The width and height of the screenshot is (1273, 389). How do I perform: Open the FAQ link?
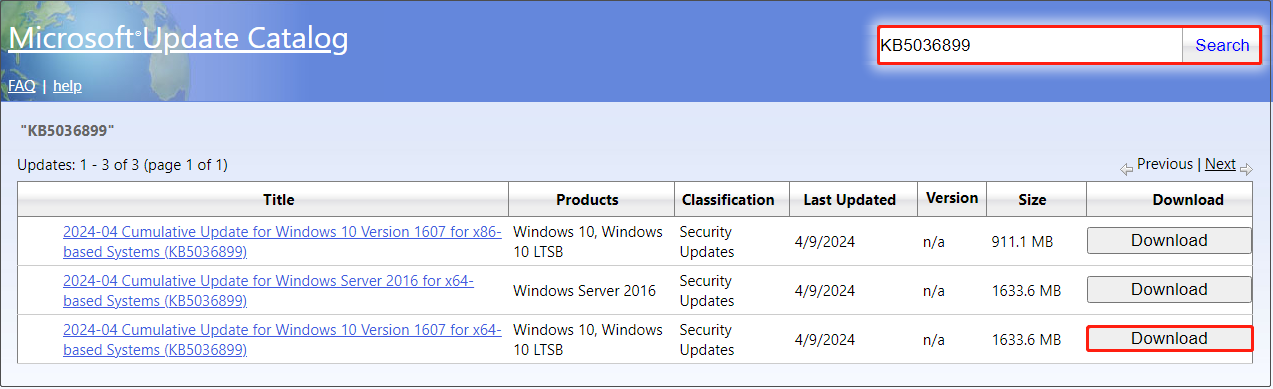tap(22, 86)
